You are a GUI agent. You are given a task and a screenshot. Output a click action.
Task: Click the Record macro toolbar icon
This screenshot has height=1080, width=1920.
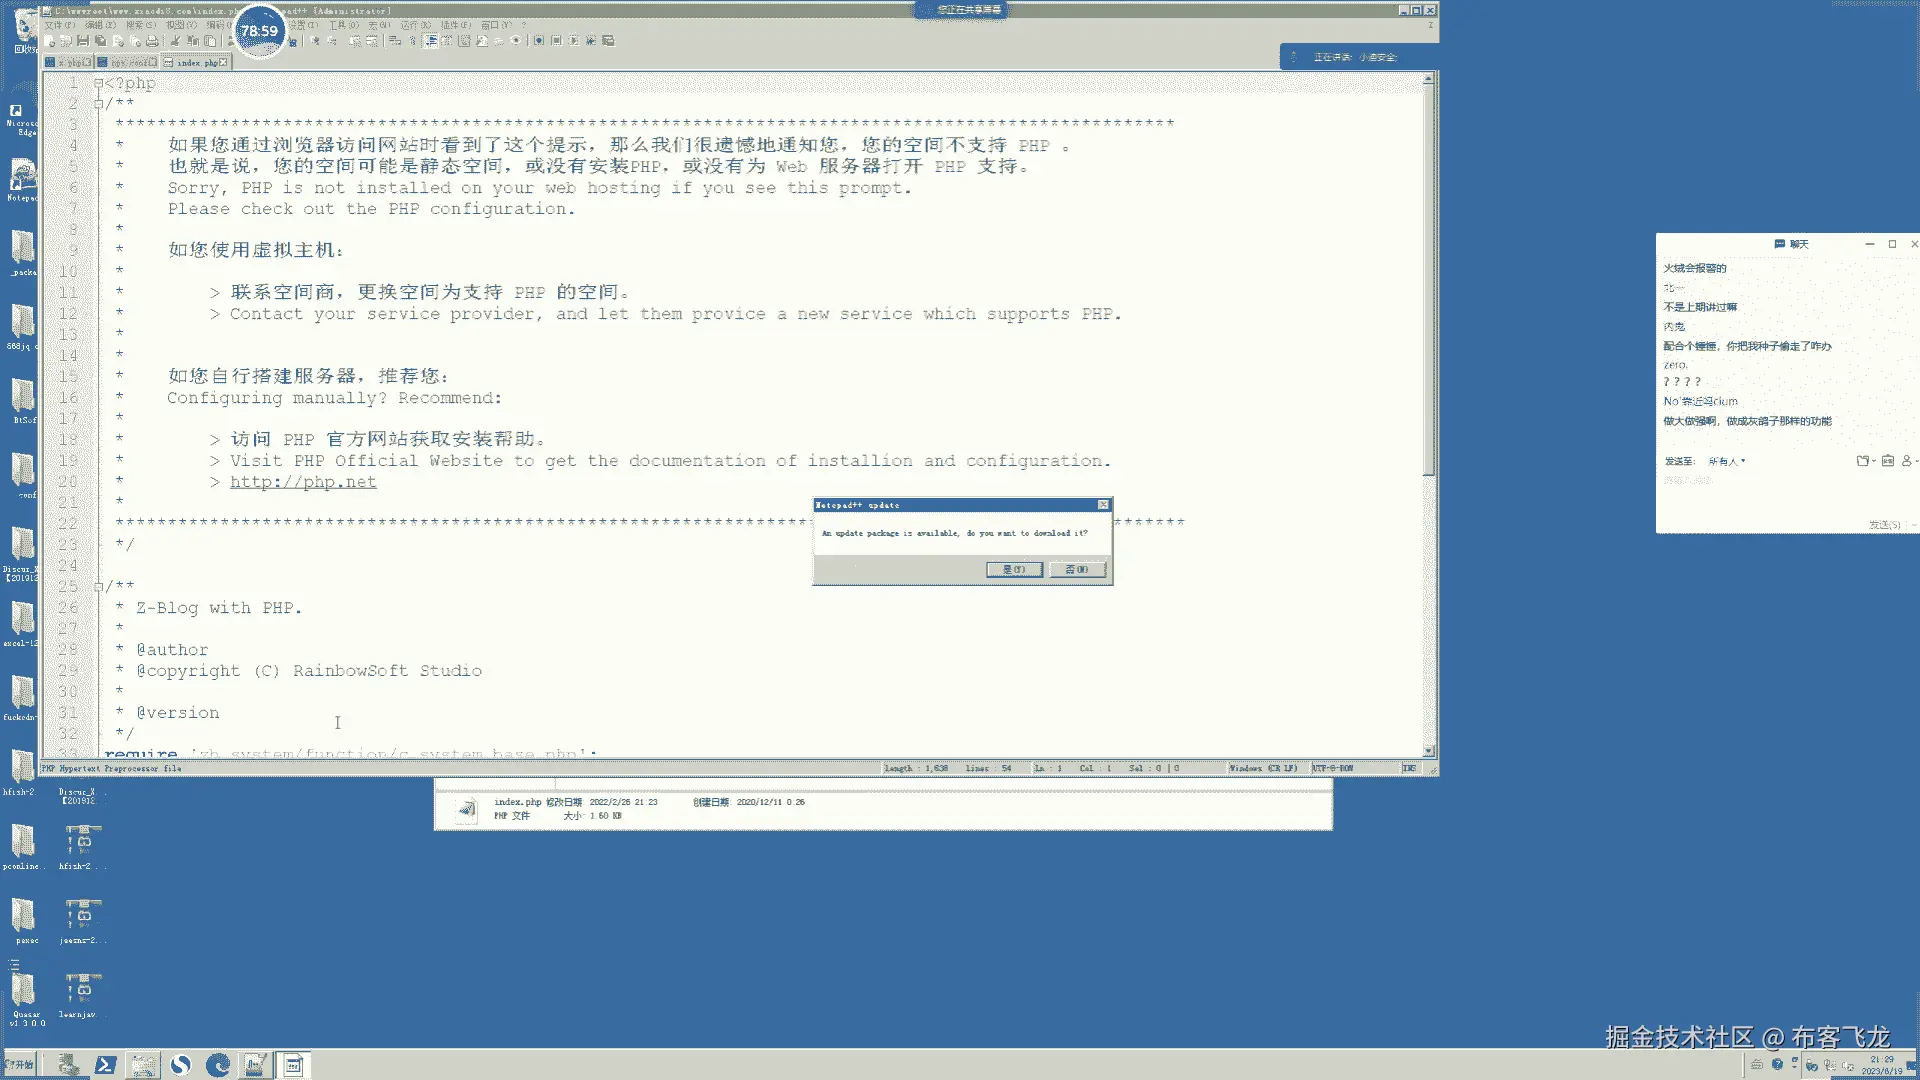click(x=539, y=41)
